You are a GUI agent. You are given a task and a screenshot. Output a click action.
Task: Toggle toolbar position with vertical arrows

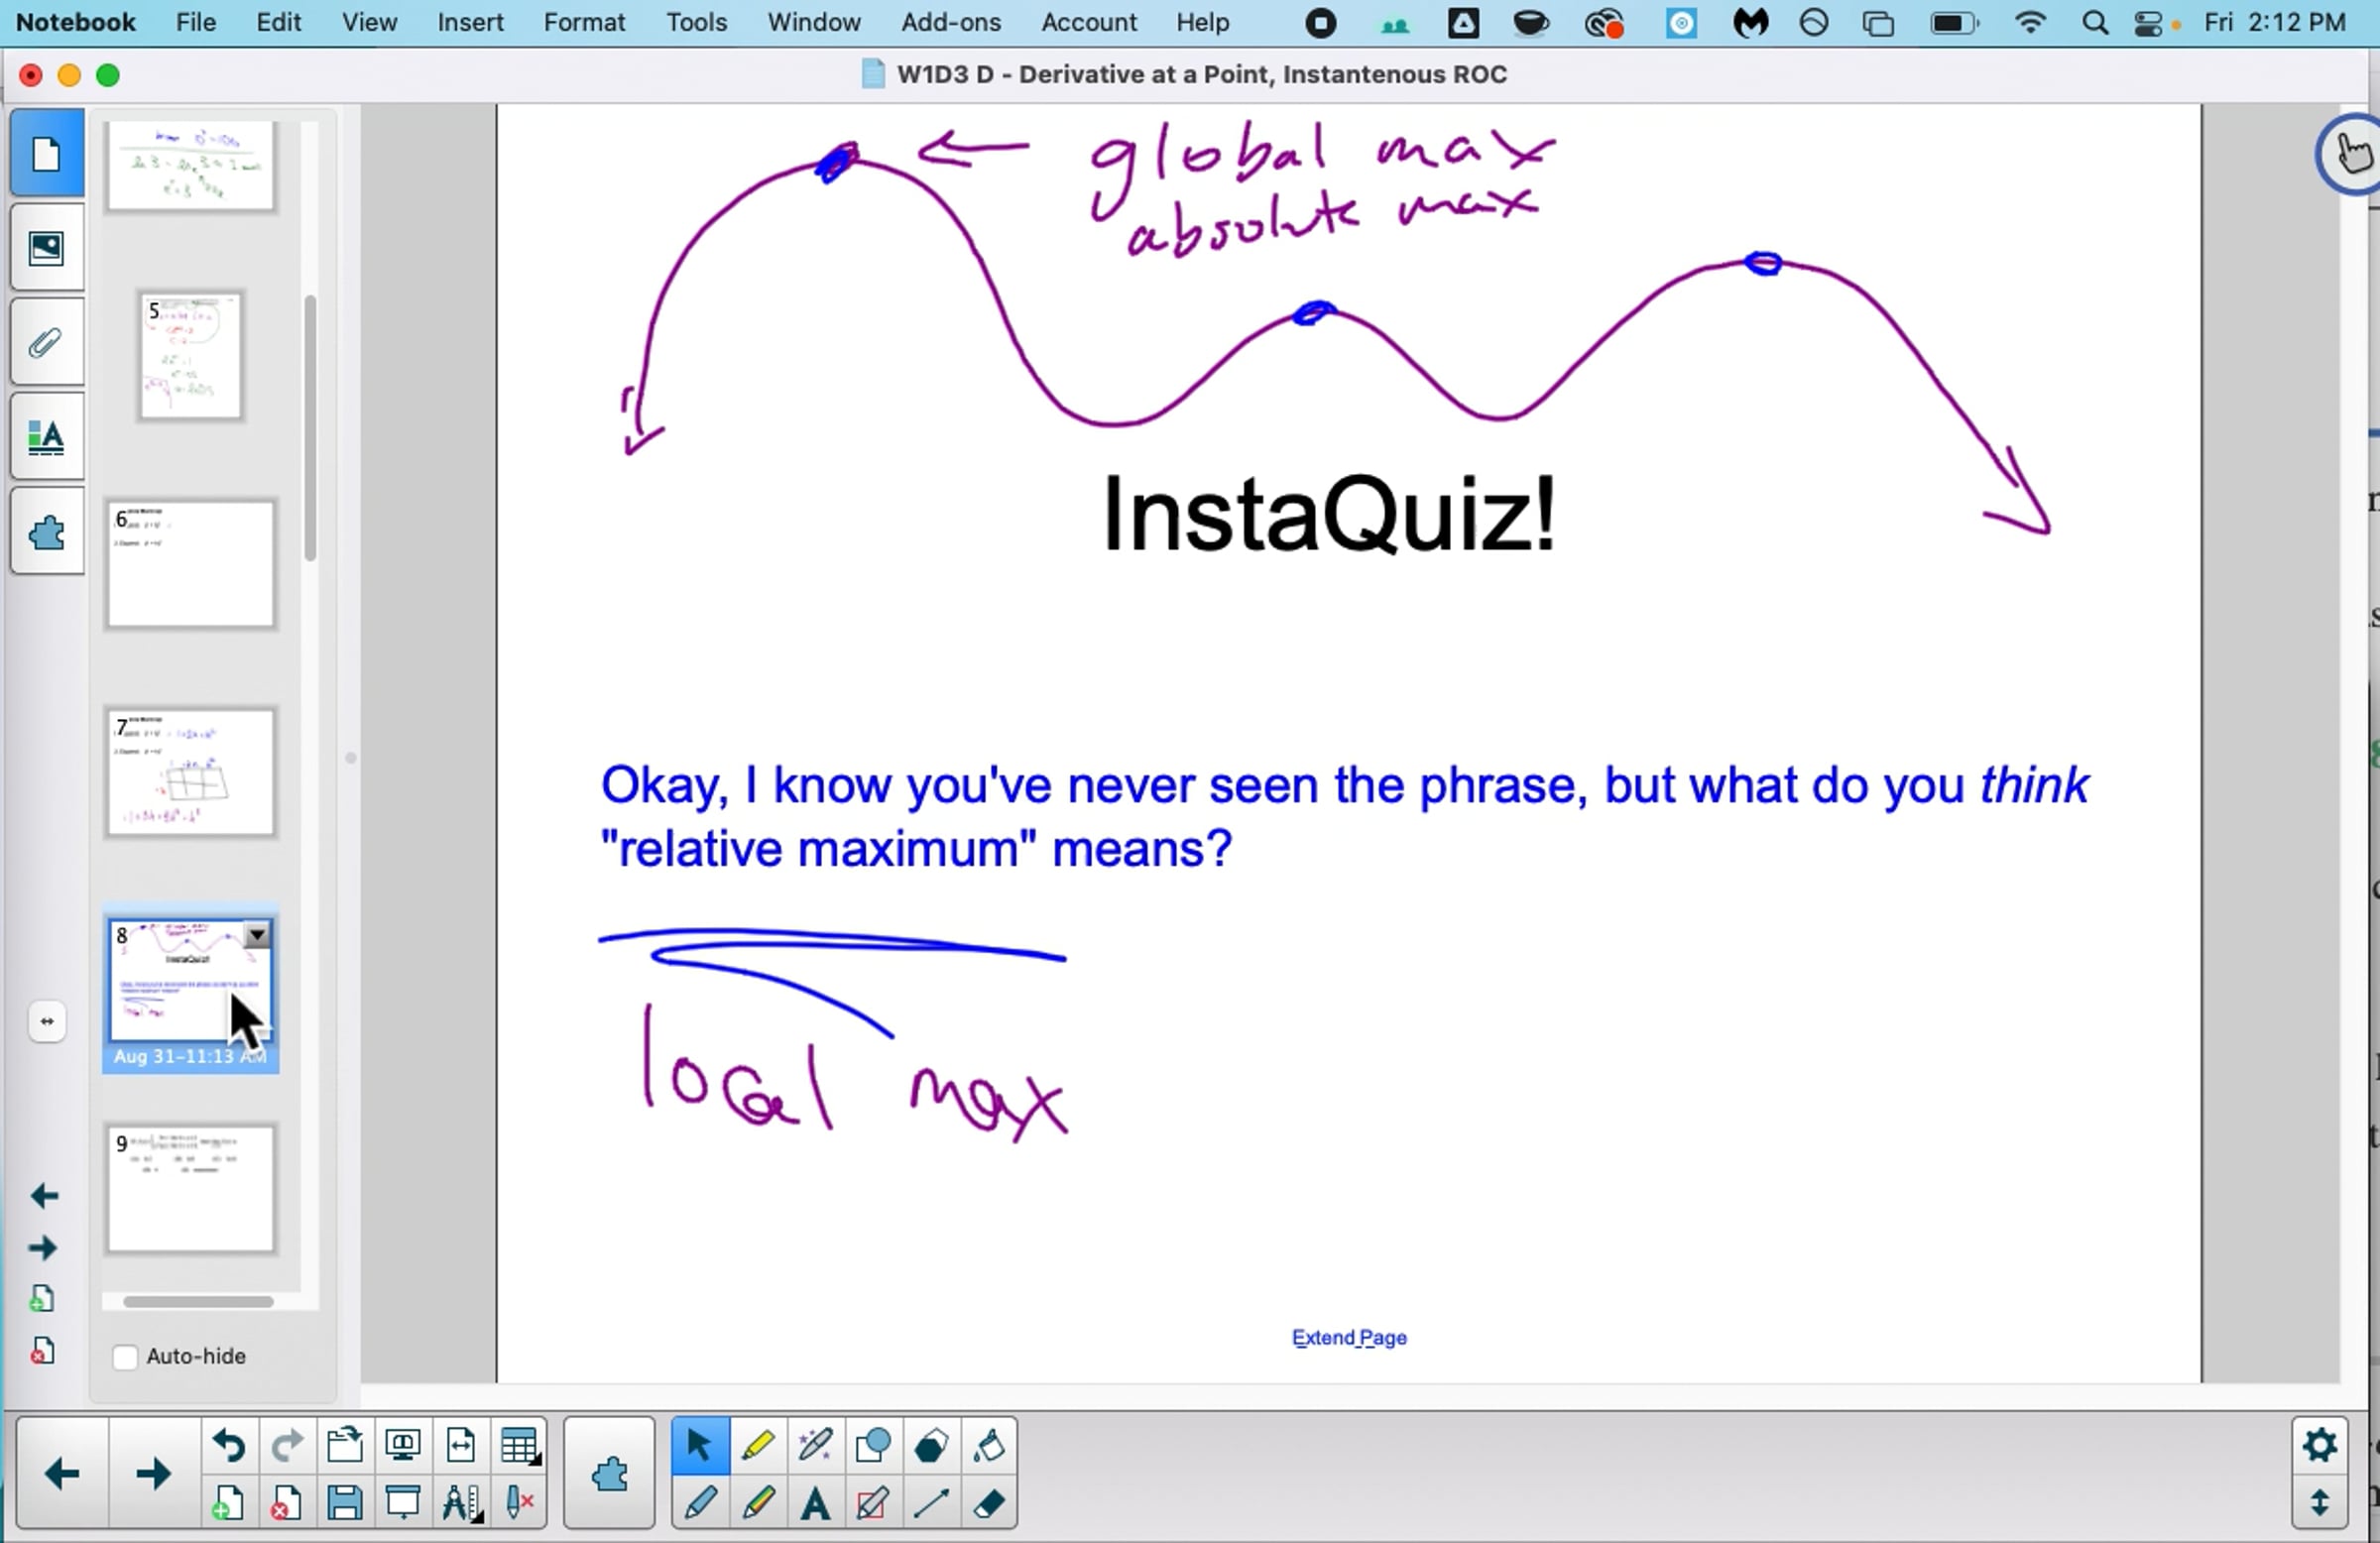[2319, 1503]
